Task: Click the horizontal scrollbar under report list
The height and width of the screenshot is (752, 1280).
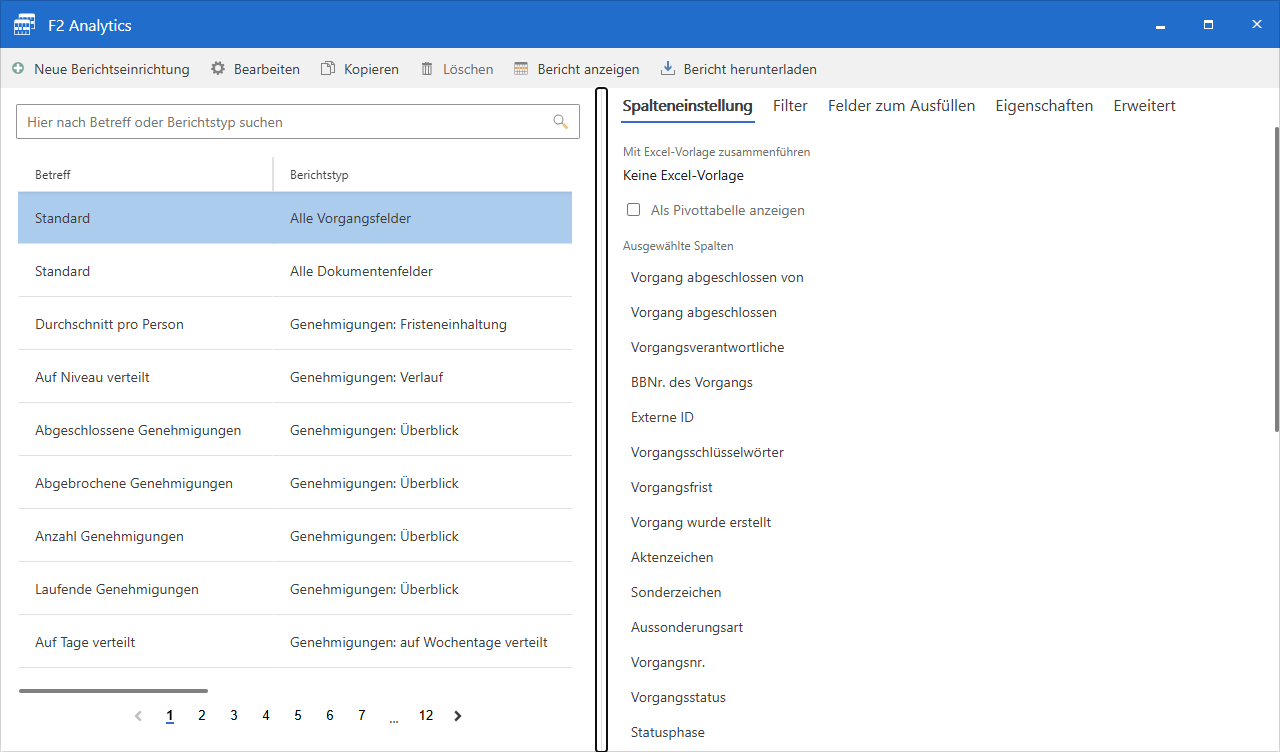Action: click(113, 691)
